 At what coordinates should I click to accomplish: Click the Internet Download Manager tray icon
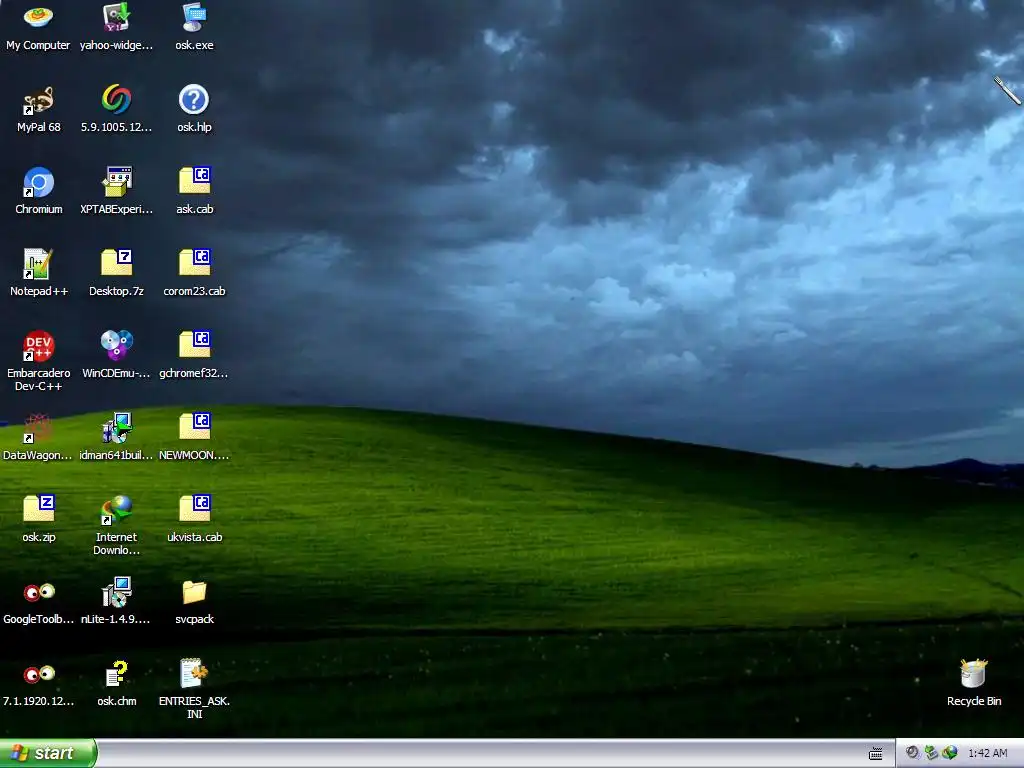click(950, 753)
